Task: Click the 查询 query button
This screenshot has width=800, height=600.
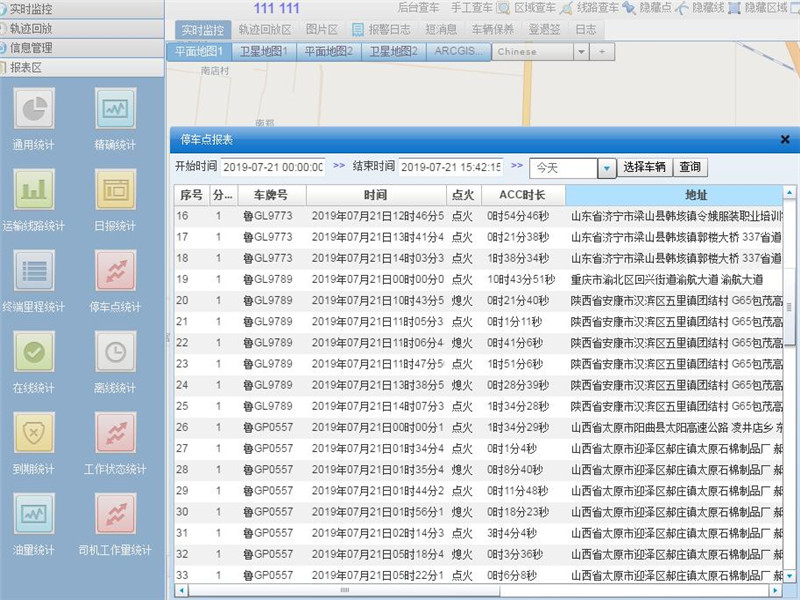Action: [x=690, y=167]
